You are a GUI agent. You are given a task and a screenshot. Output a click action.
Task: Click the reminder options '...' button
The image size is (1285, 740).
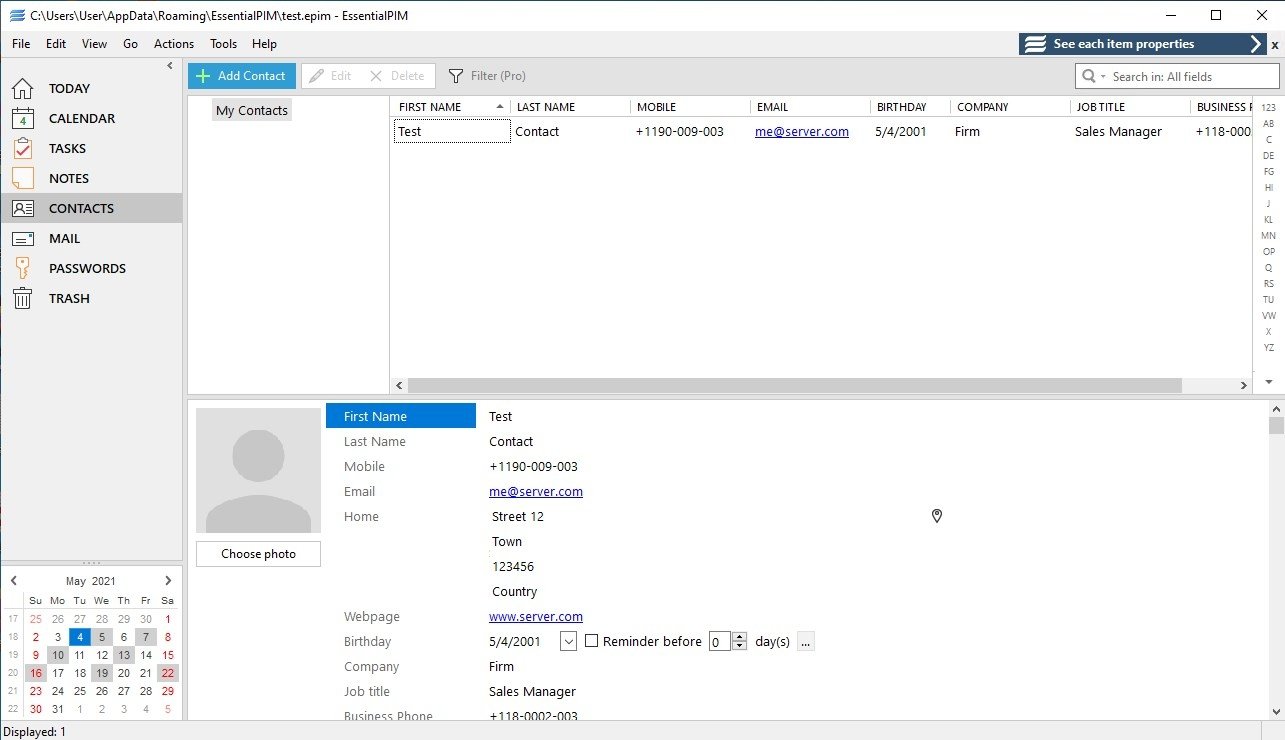point(805,641)
